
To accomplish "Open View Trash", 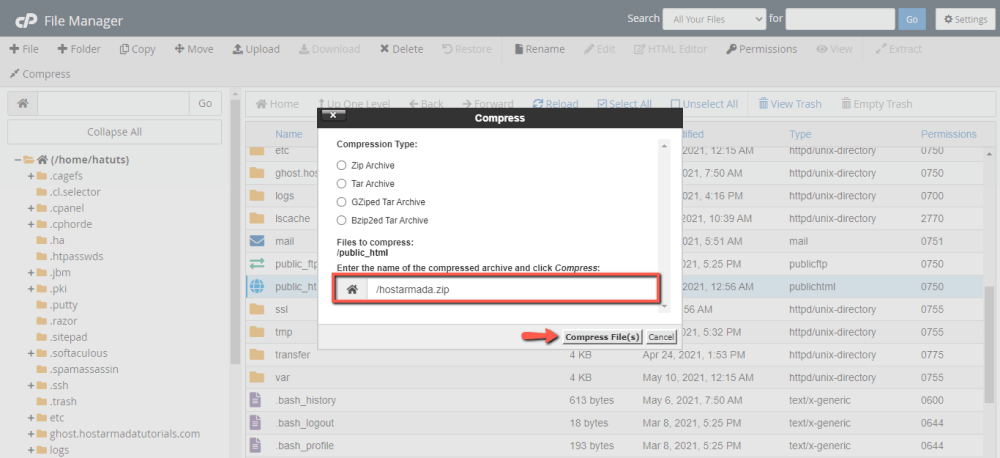I will (790, 104).
